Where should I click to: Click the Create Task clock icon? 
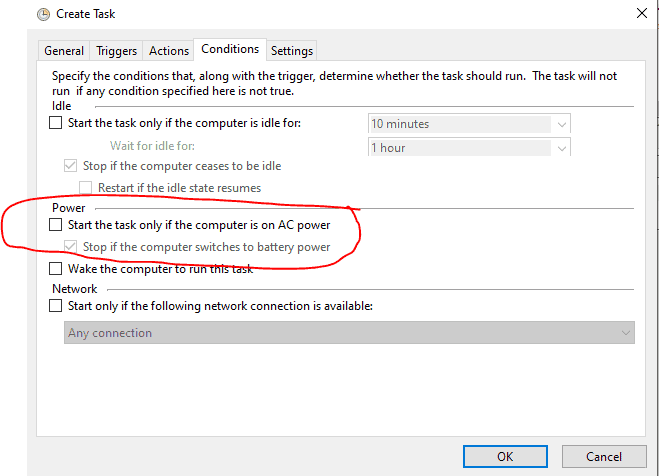tap(43, 14)
